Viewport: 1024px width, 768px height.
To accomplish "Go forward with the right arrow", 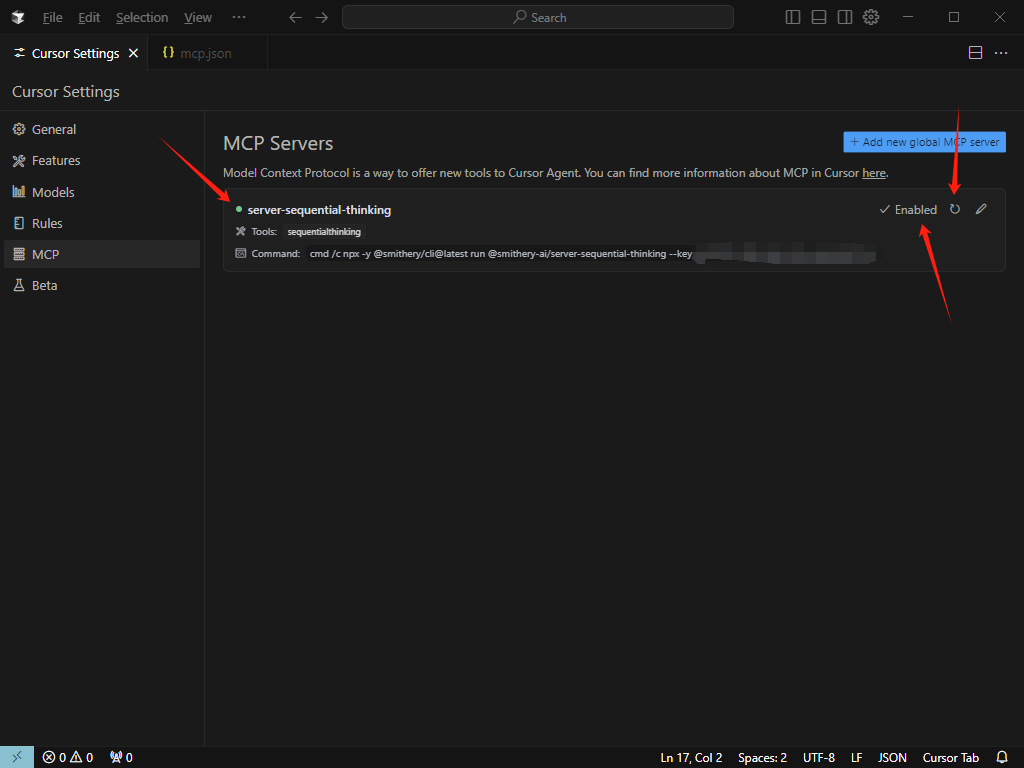I will click(321, 18).
